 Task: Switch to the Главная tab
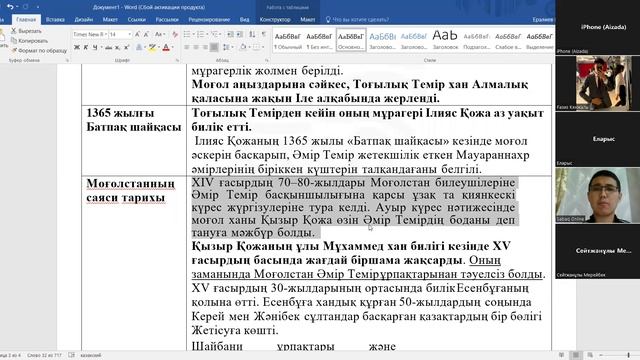click(26, 19)
